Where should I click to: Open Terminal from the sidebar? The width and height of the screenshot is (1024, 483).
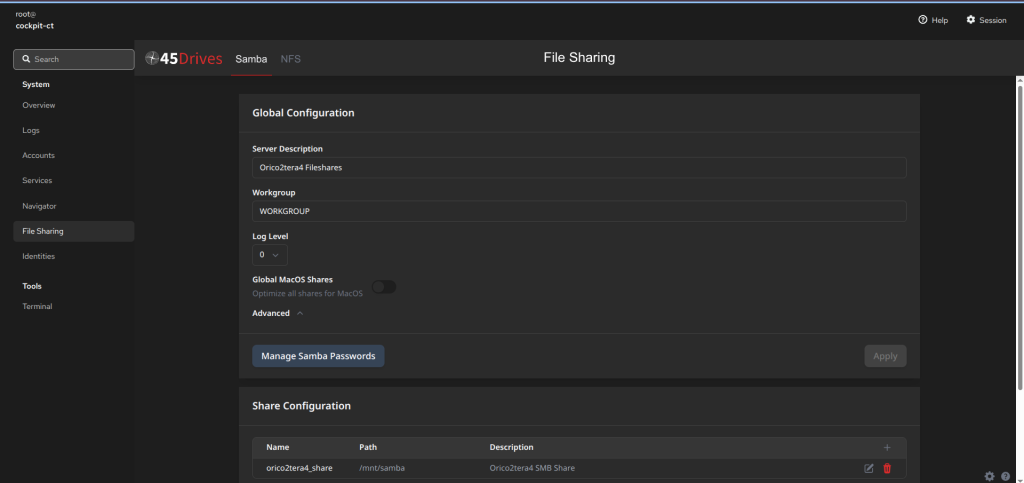pyautogui.click(x=37, y=306)
